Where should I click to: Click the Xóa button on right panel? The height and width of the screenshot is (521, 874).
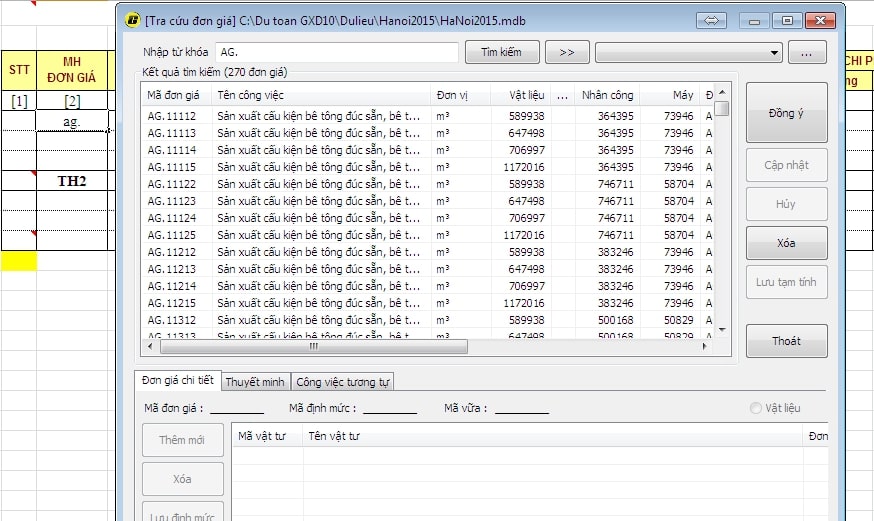(x=786, y=243)
